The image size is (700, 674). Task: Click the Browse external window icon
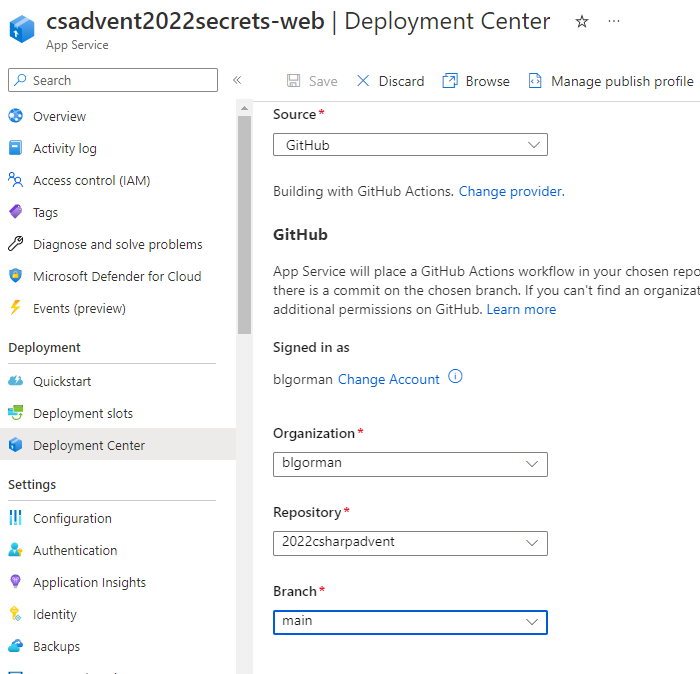coord(450,81)
